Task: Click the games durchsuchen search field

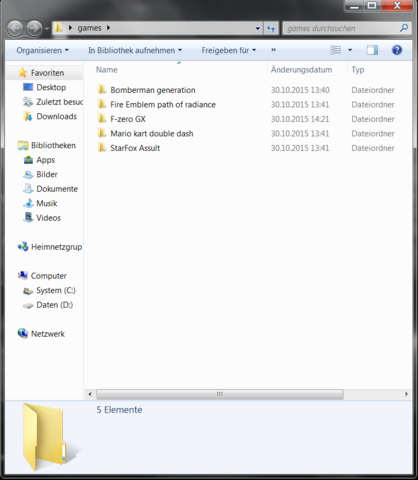Action: (341, 28)
